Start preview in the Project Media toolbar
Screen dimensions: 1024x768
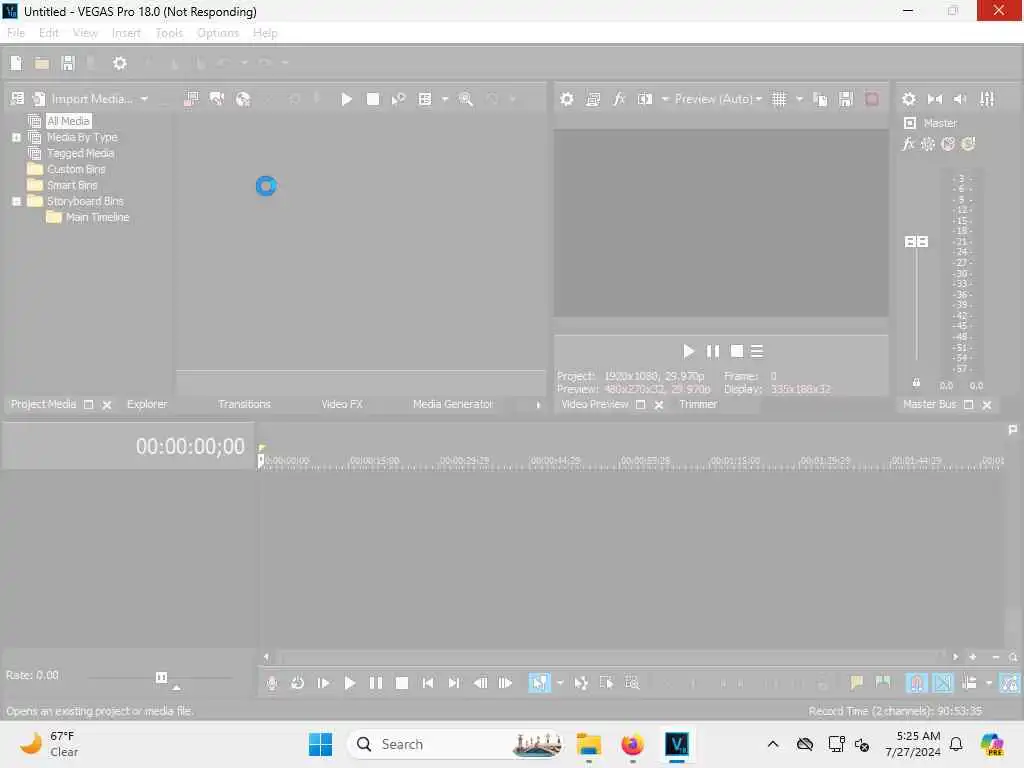point(347,99)
